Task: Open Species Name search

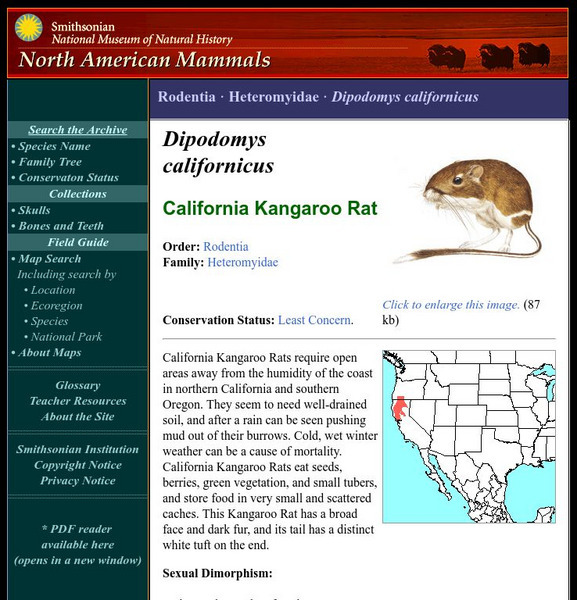Action: click(54, 146)
